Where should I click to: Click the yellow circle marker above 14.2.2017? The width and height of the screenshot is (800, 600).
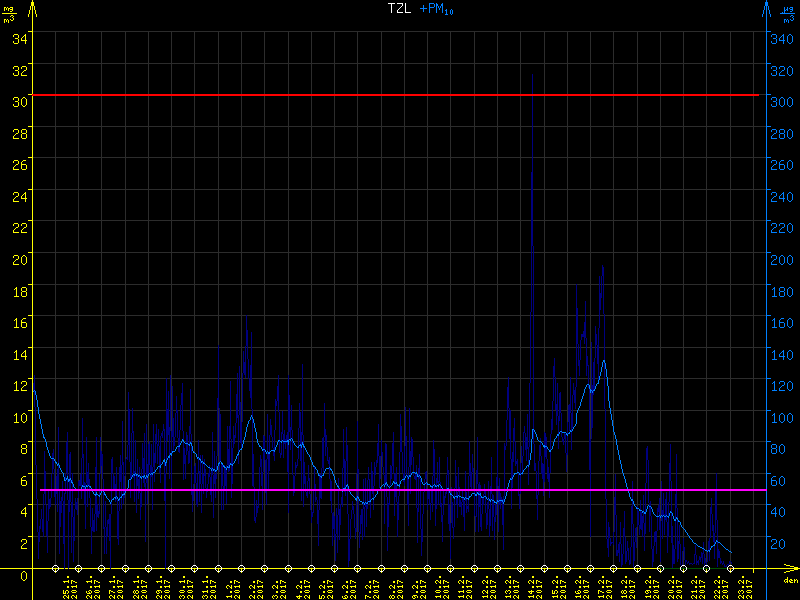tap(520, 567)
